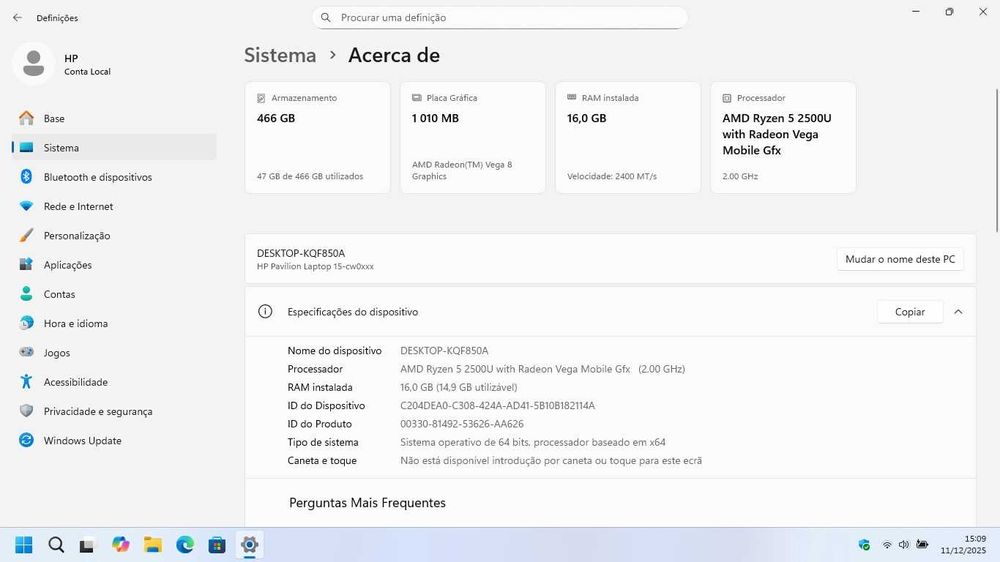Click the Base home icon
This screenshot has height=562, width=1000.
coord(26,118)
